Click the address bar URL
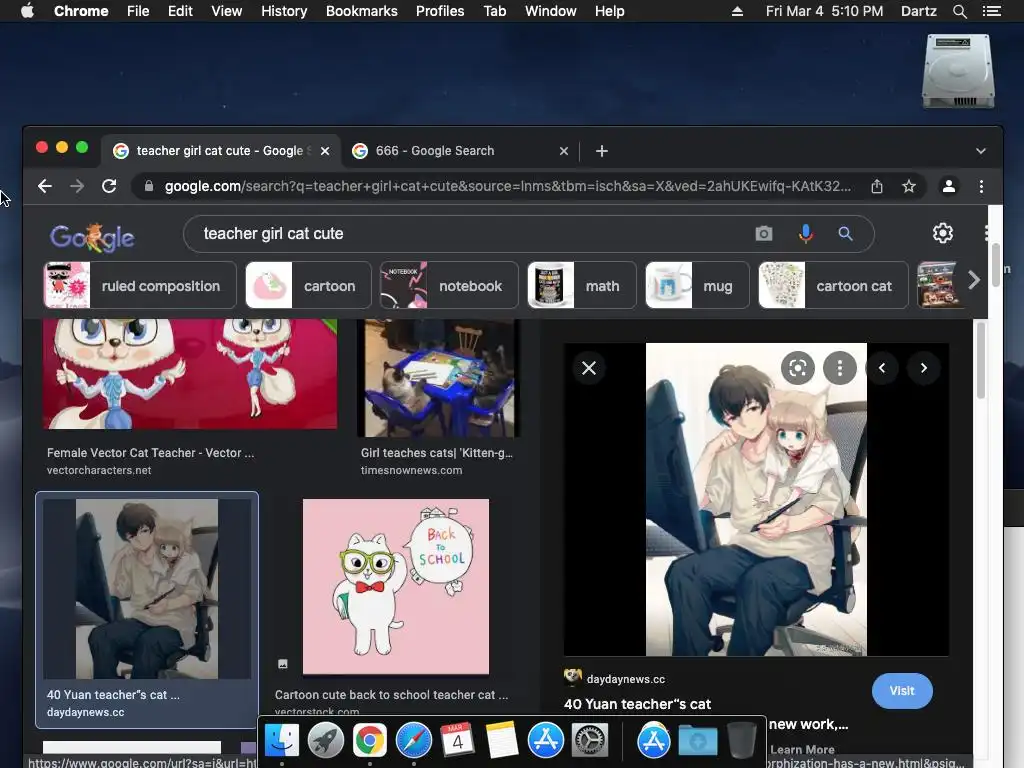The height and width of the screenshot is (768, 1024). [507, 187]
